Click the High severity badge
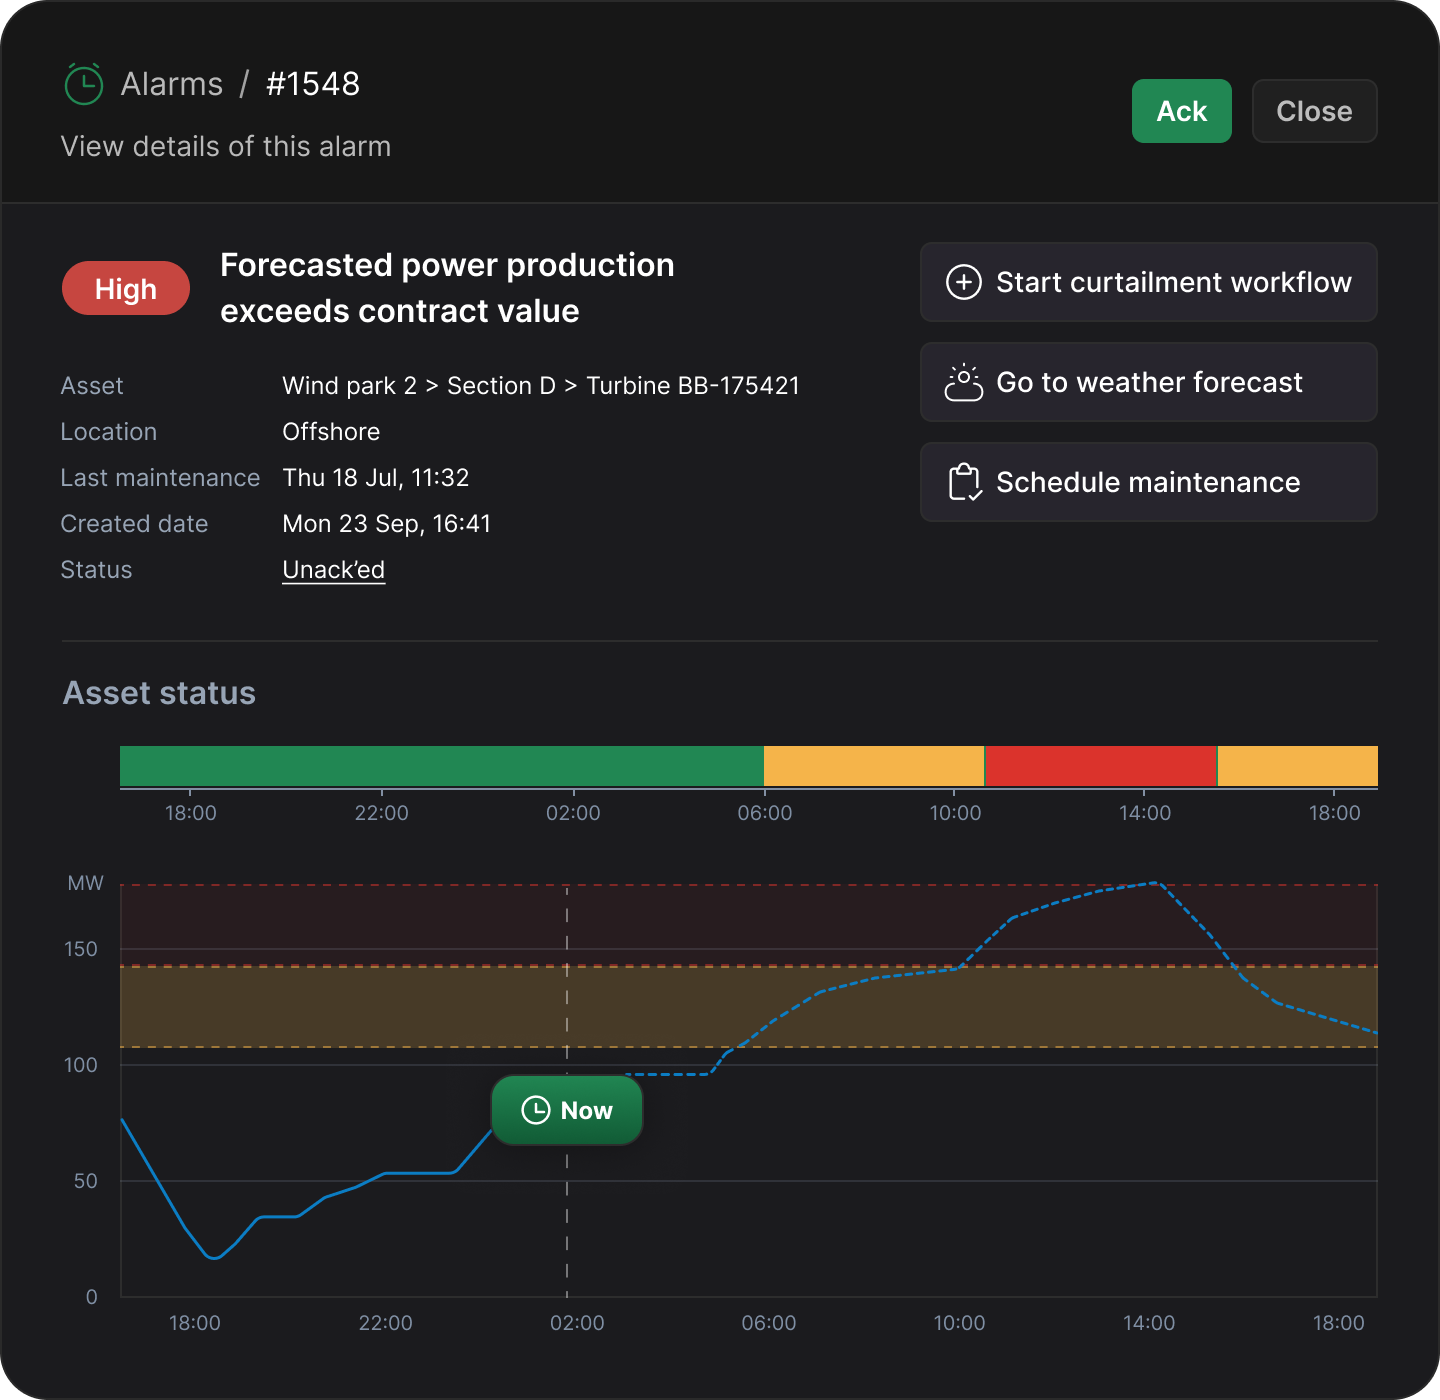This screenshot has width=1440, height=1400. pyautogui.click(x=126, y=289)
